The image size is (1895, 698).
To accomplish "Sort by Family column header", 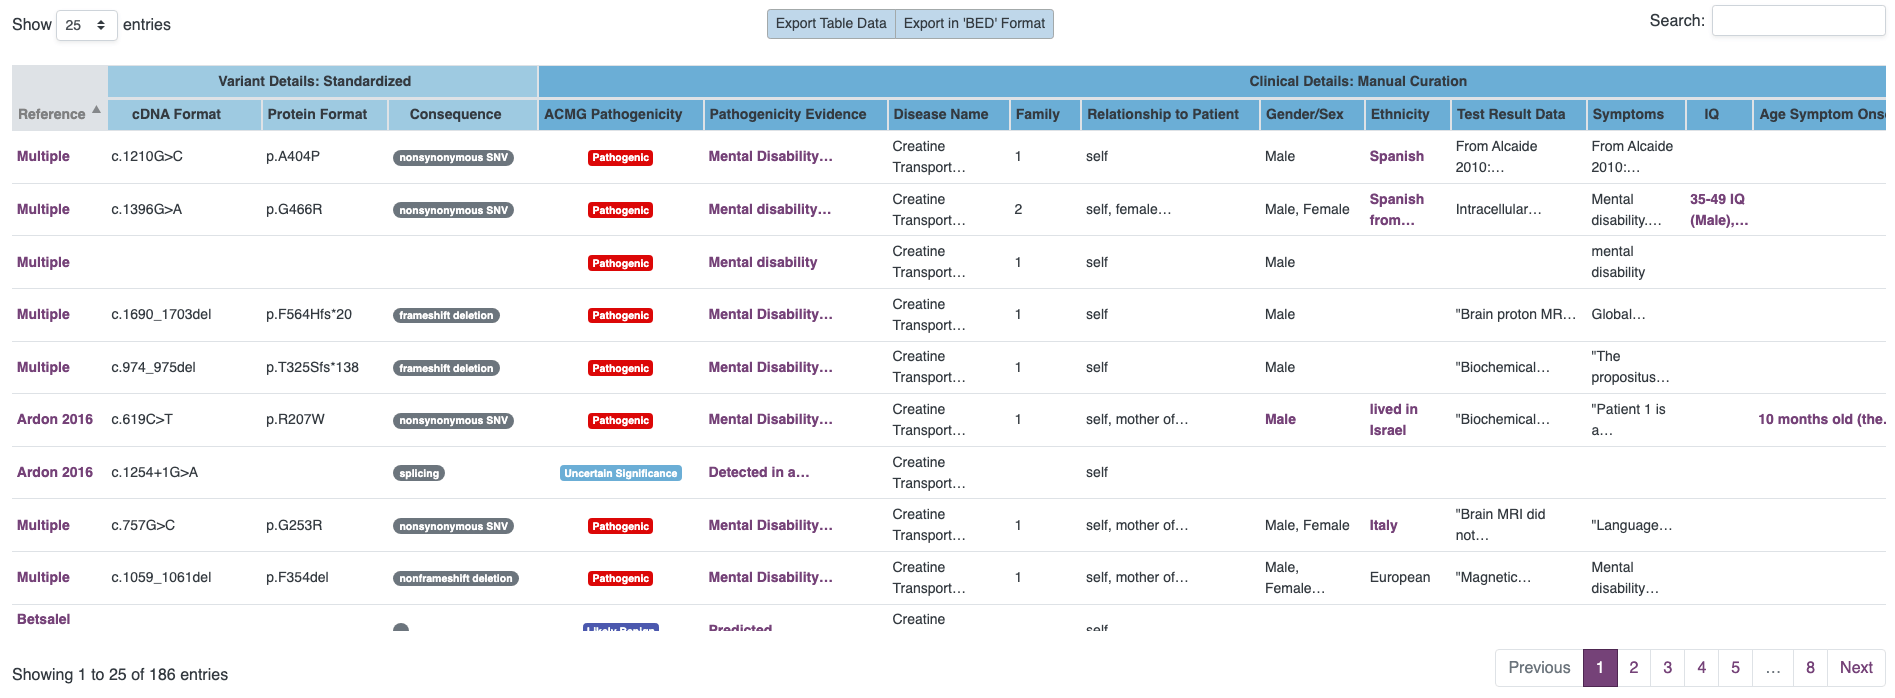I will (1045, 114).
